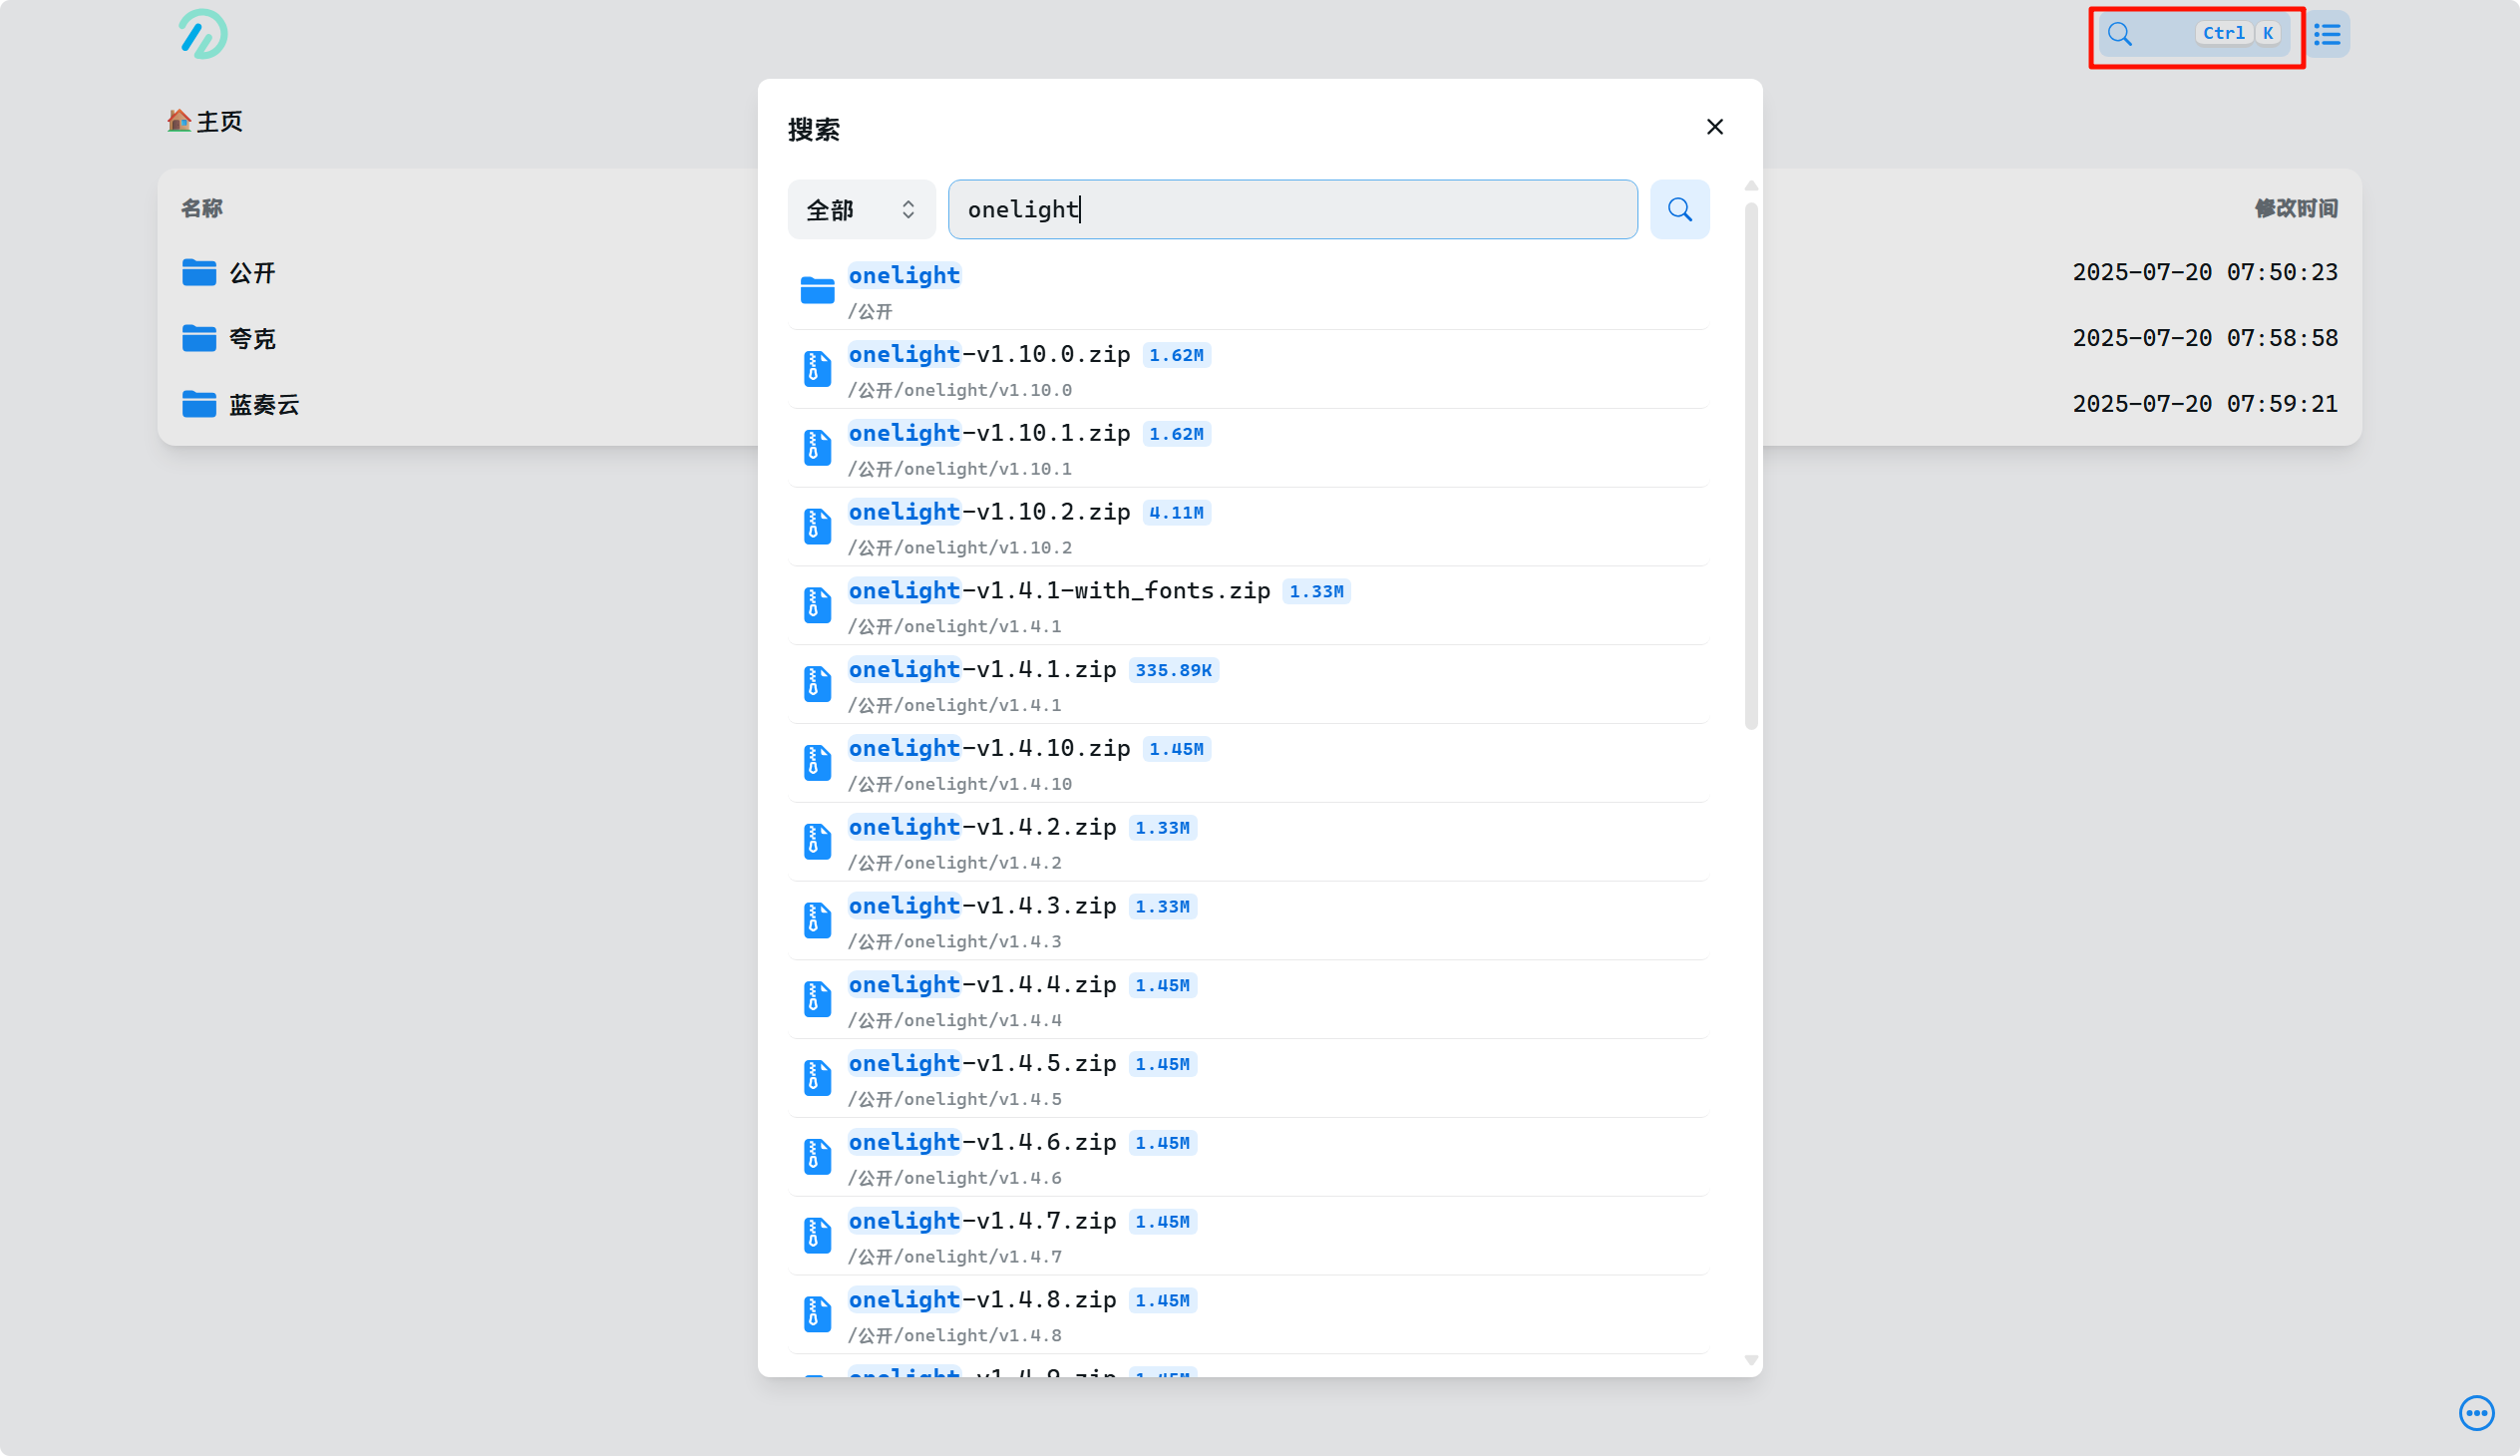The image size is (2520, 1456).
Task: Click the zip icon next to onelight-v1.10.0.zip
Action: (817, 368)
